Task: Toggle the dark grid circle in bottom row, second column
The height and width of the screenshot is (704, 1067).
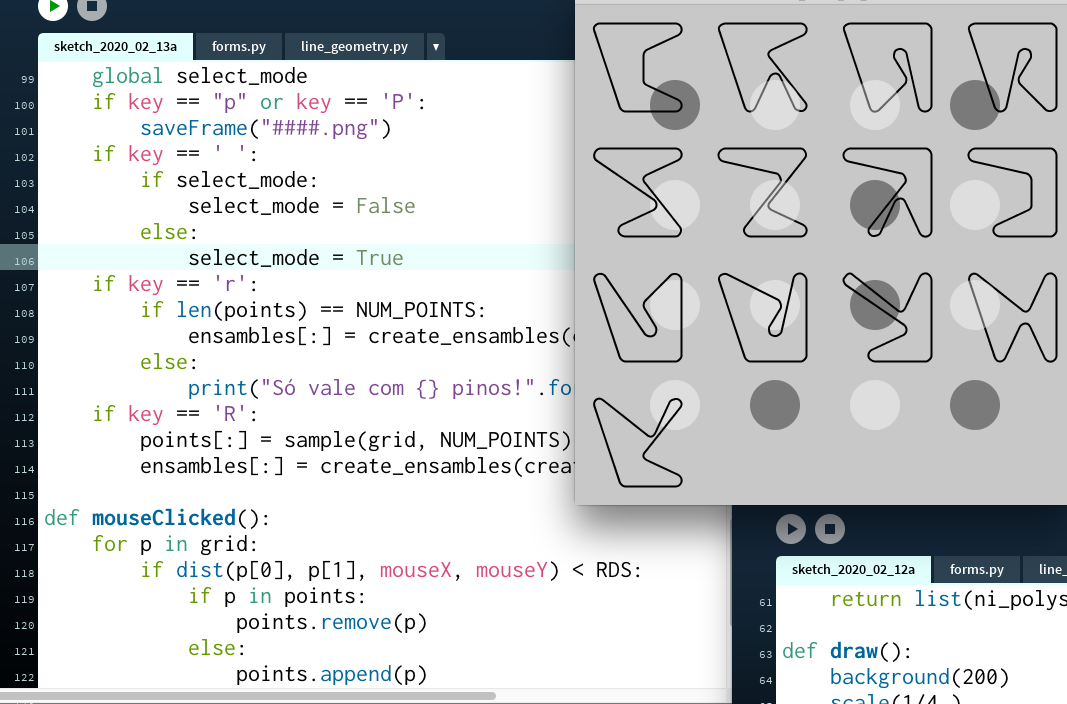Action: click(x=775, y=405)
